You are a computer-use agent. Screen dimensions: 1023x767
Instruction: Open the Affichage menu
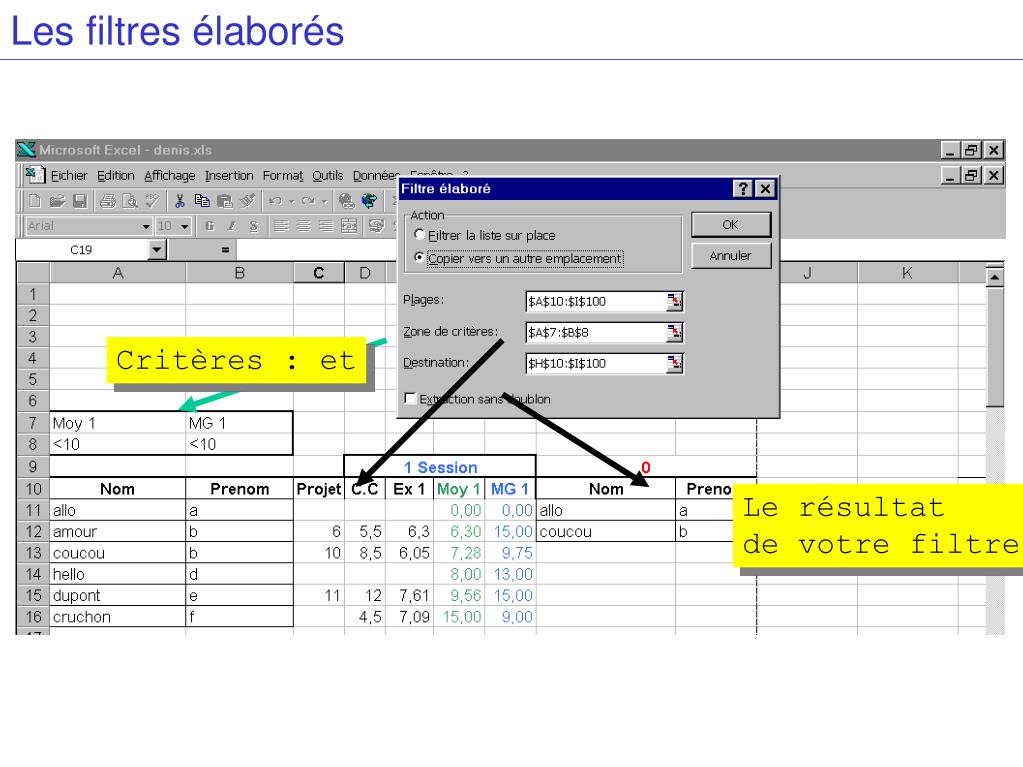click(170, 175)
